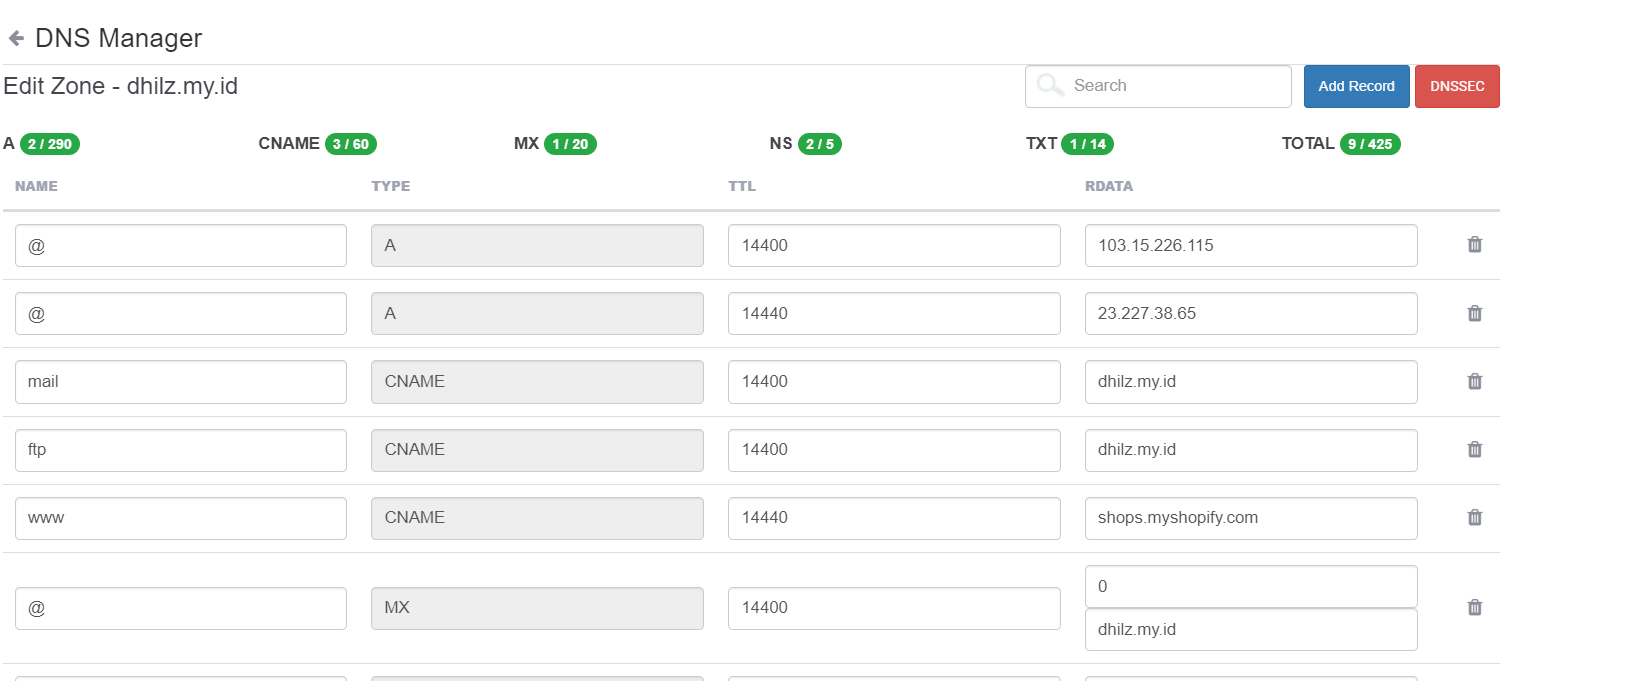Focus the Search records field

pyautogui.click(x=1158, y=86)
